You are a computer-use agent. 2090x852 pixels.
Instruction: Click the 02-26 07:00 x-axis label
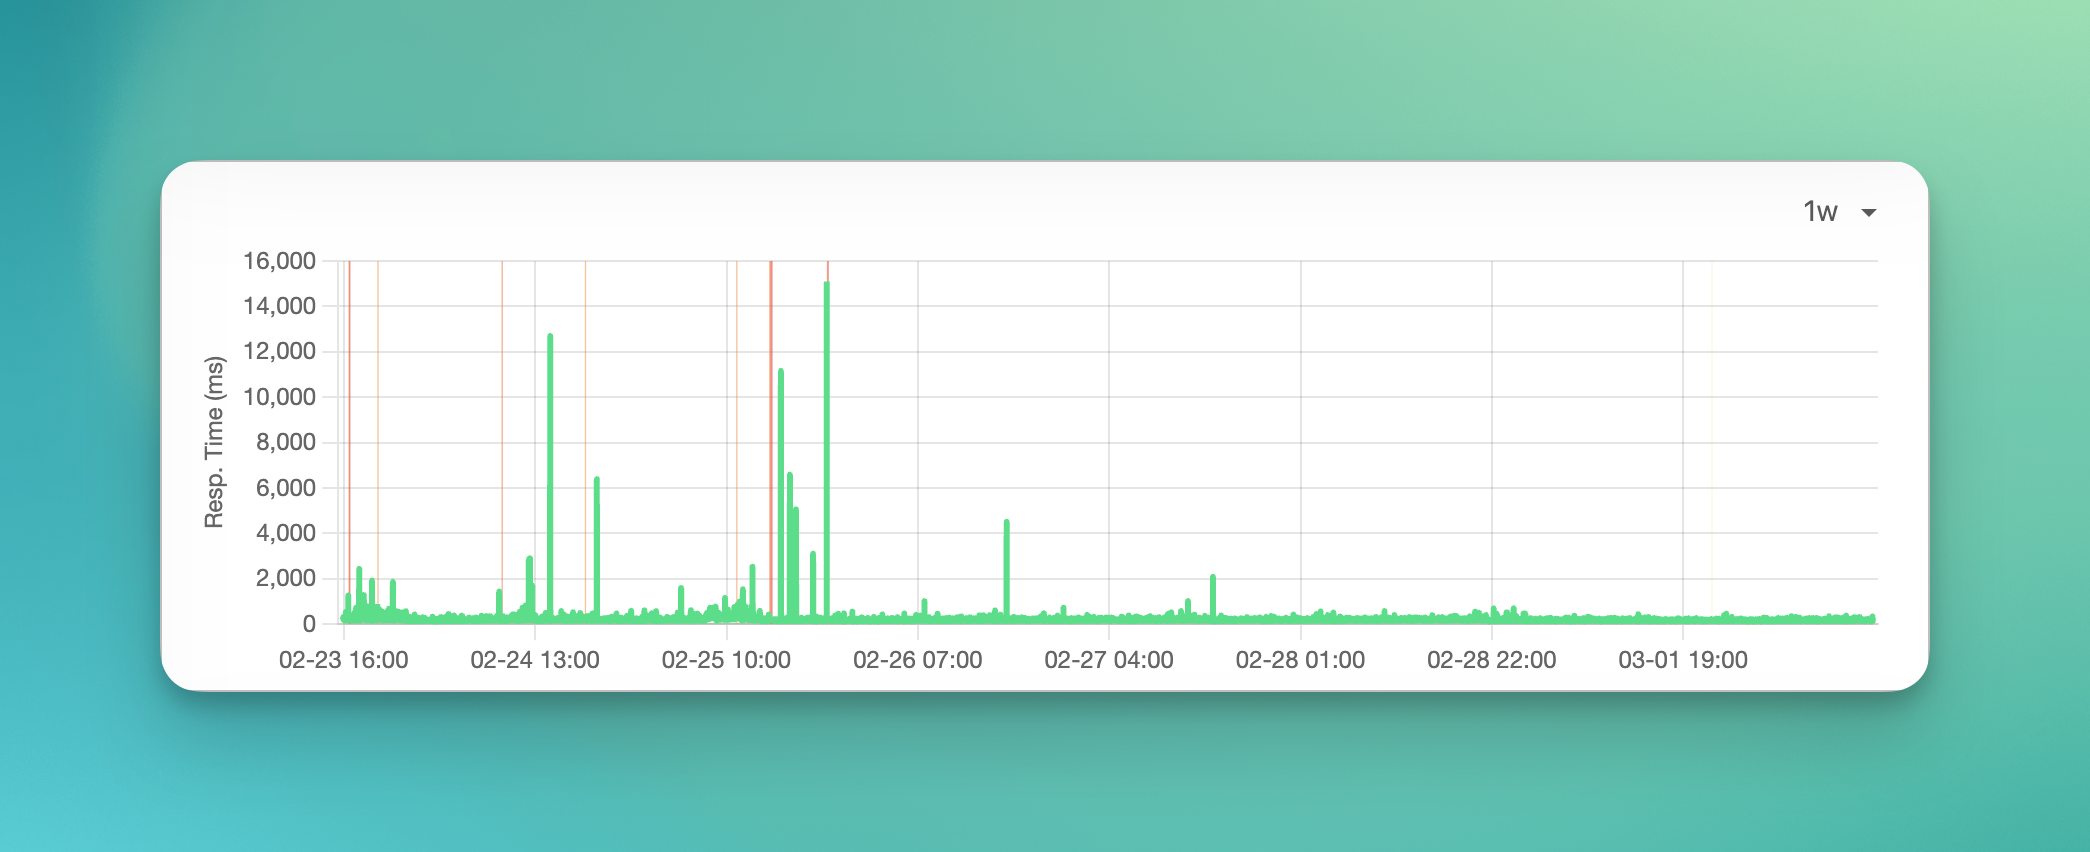click(917, 660)
